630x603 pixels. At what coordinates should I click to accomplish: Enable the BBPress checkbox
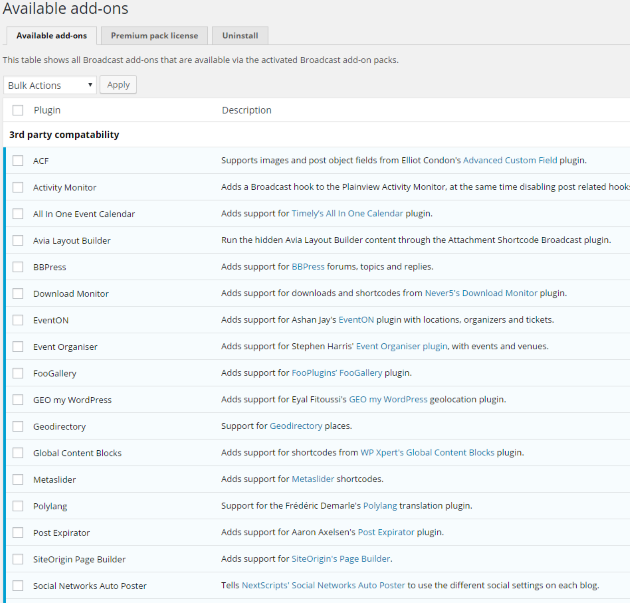click(x=18, y=267)
